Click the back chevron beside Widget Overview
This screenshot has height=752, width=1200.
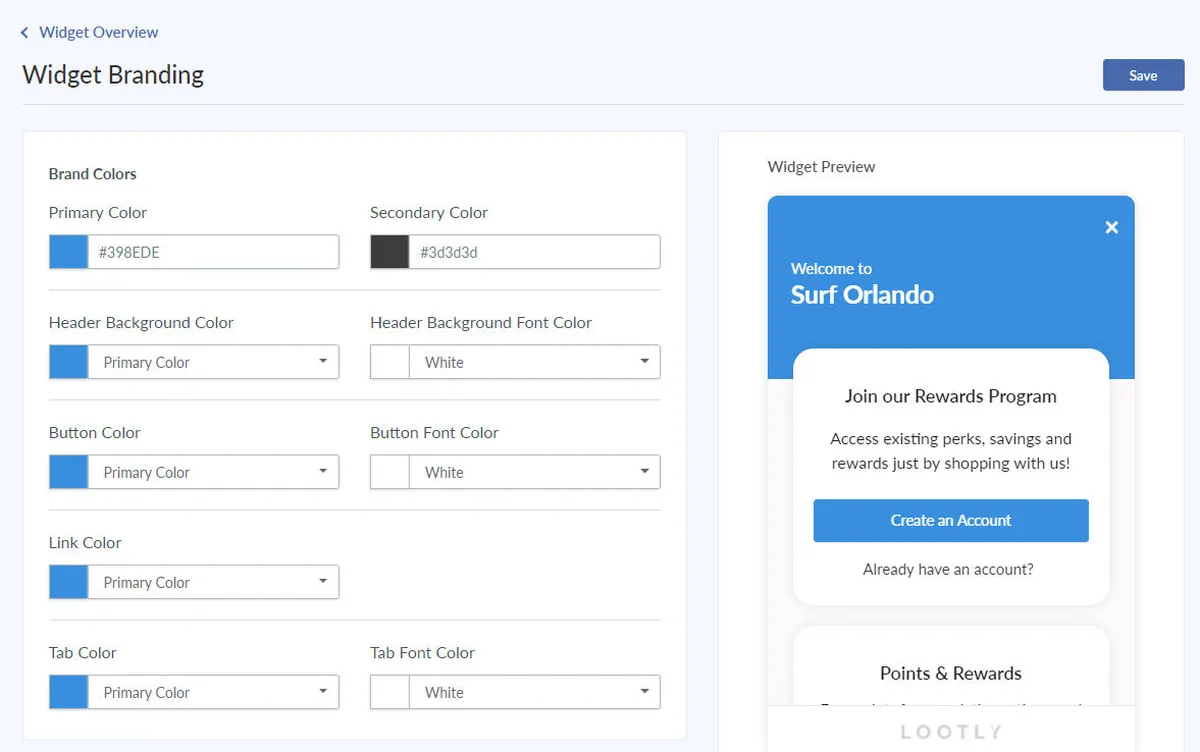(x=25, y=33)
